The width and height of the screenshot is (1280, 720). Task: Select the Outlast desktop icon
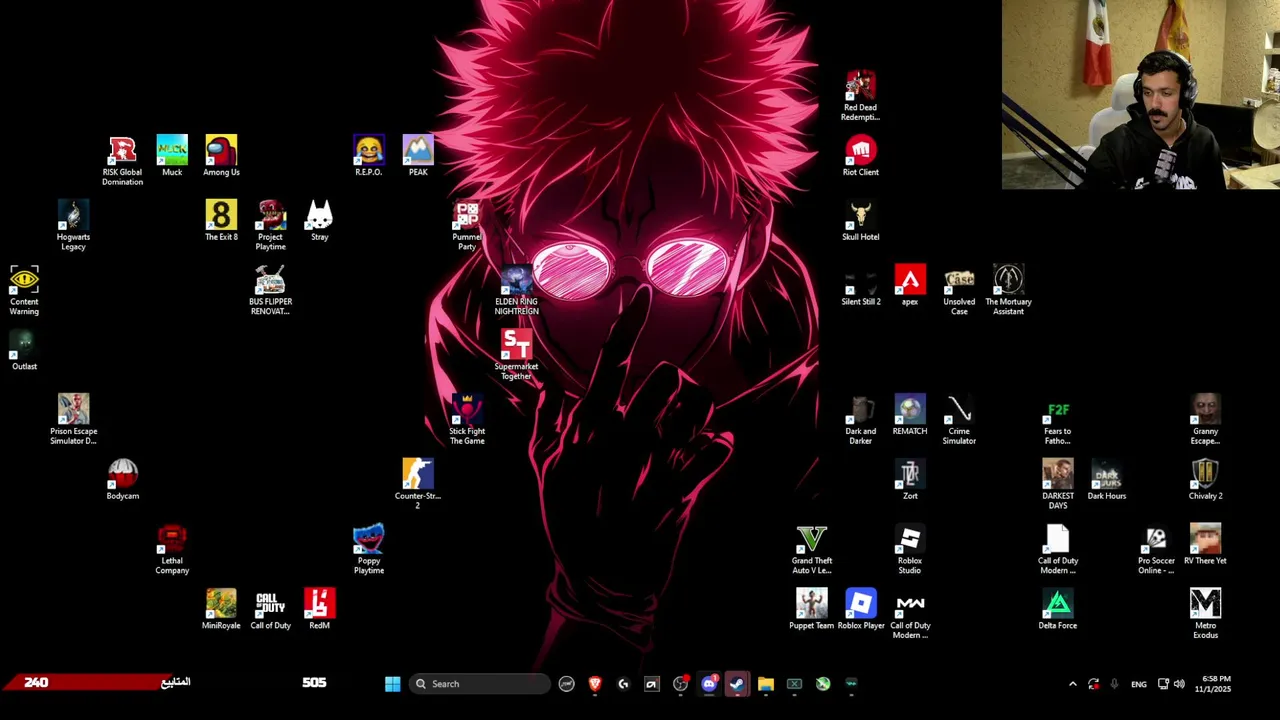click(24, 351)
